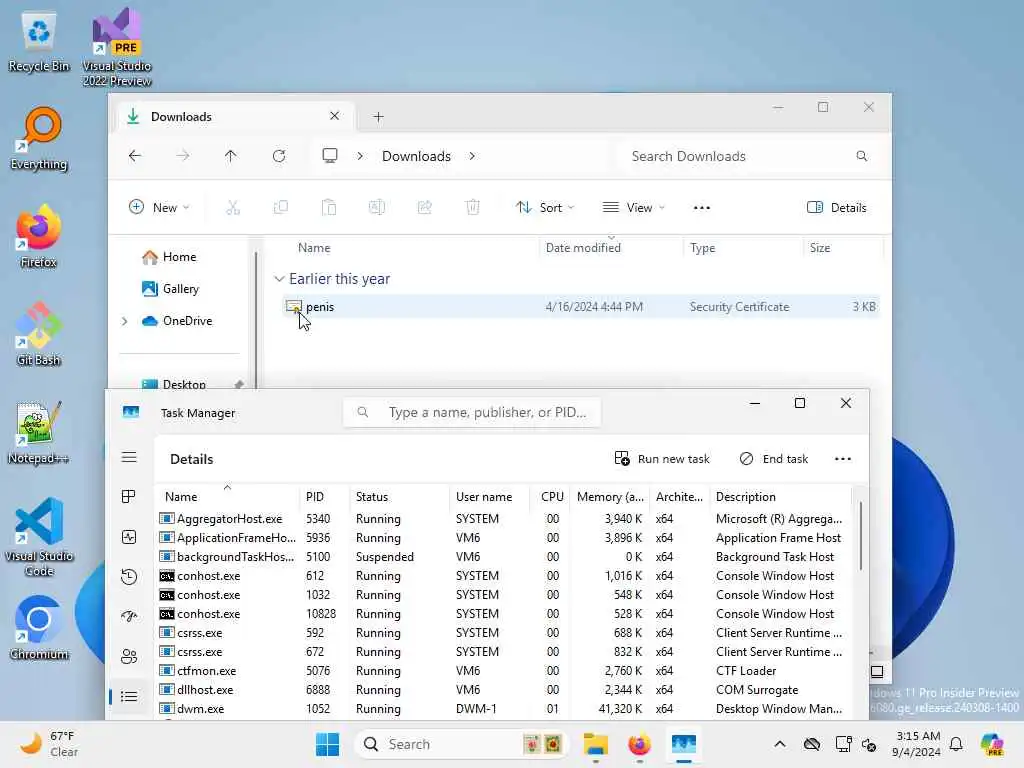Open Task Manager hamburger navigation menu

click(129, 457)
